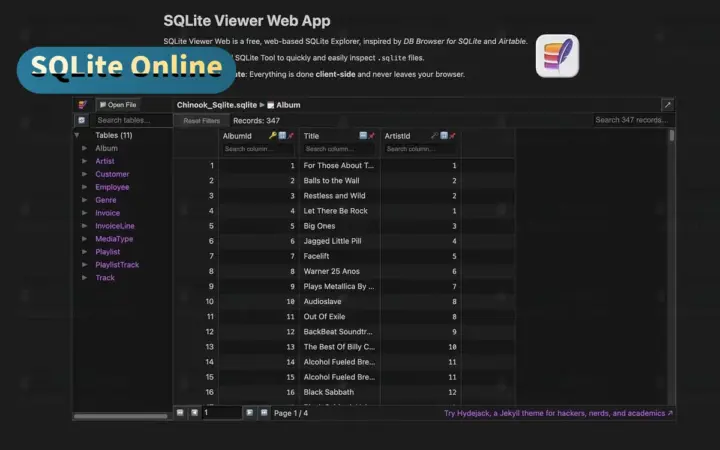Select the Audioslave title cell
This screenshot has width=720, height=450.
pos(340,301)
